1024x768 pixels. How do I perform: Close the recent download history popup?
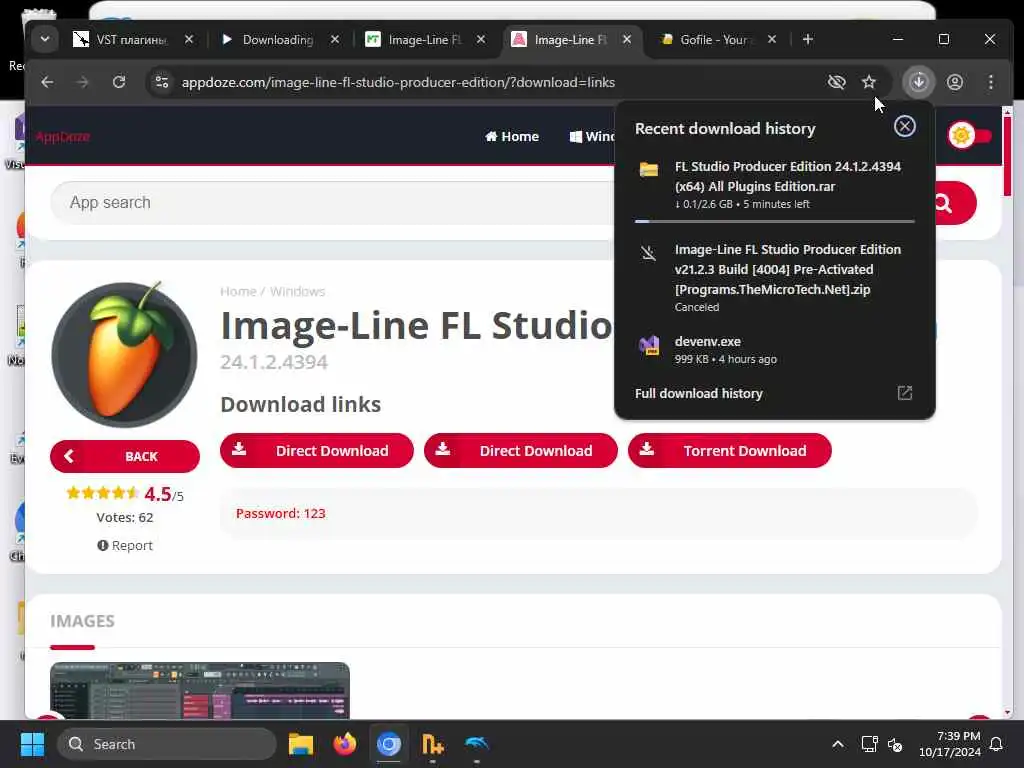click(904, 126)
